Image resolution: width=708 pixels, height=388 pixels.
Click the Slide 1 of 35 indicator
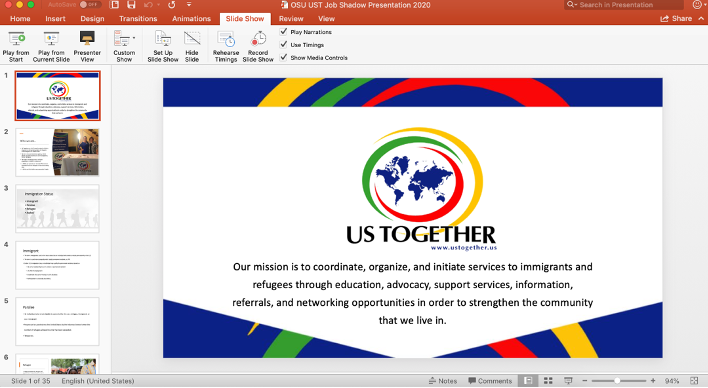pos(30,381)
